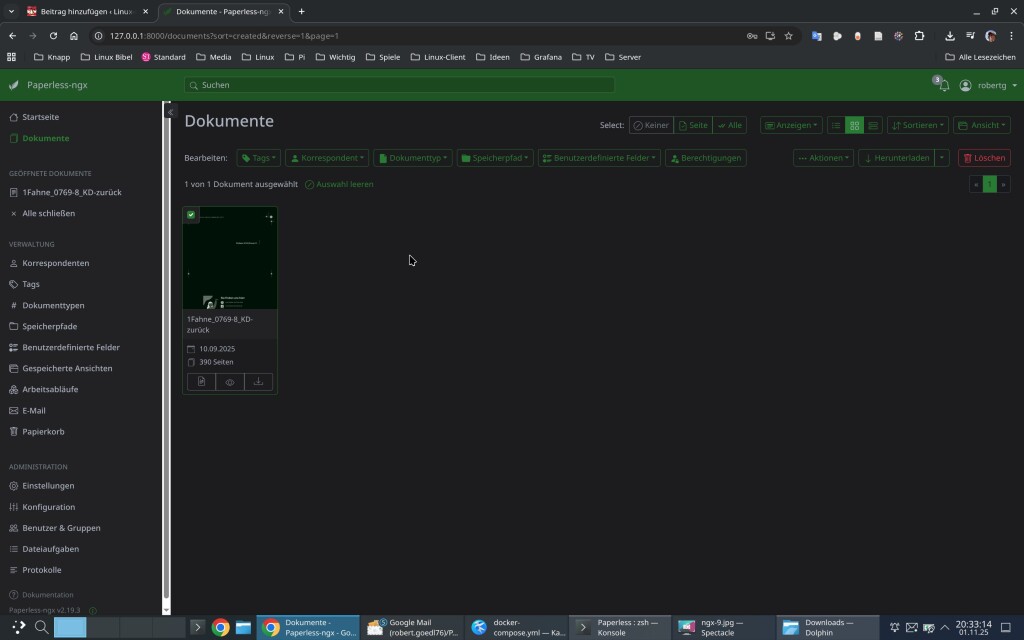1024x640 pixels.
Task: Switch to list view icon
Action: point(836,125)
